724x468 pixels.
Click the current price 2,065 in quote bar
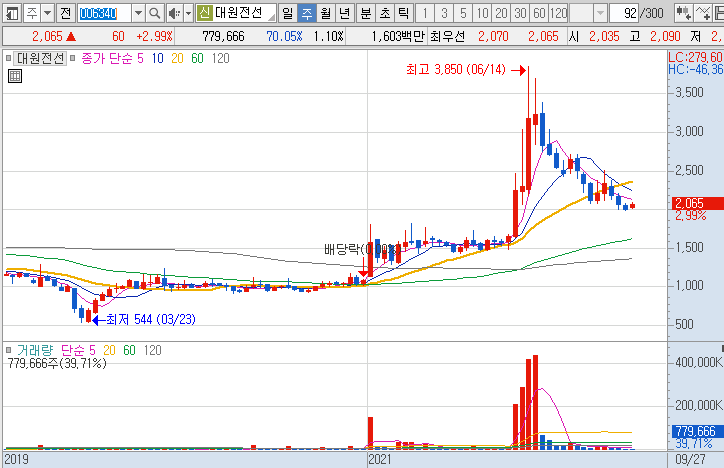(47, 36)
